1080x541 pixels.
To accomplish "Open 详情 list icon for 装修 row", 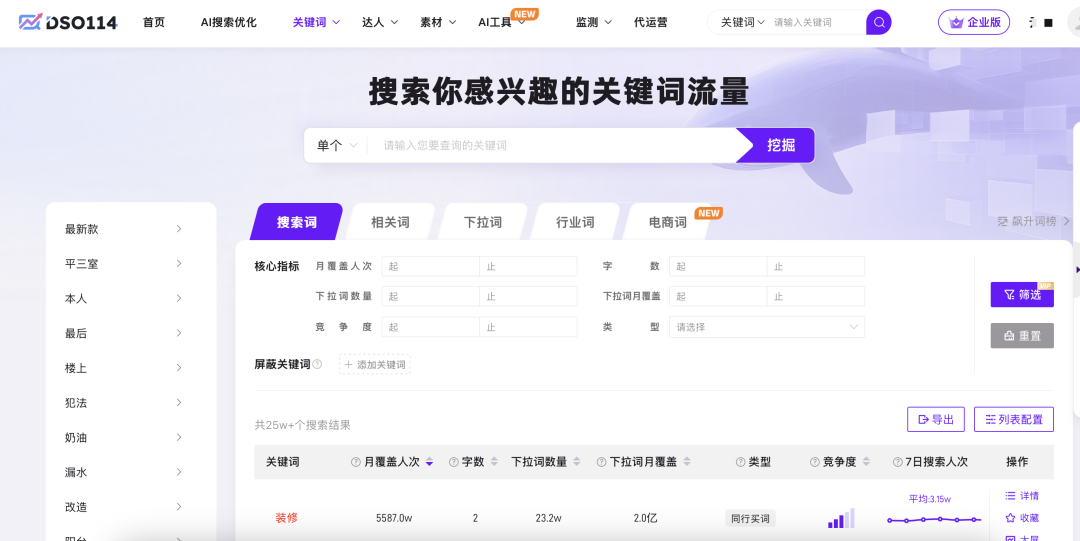I will [x=1010, y=496].
